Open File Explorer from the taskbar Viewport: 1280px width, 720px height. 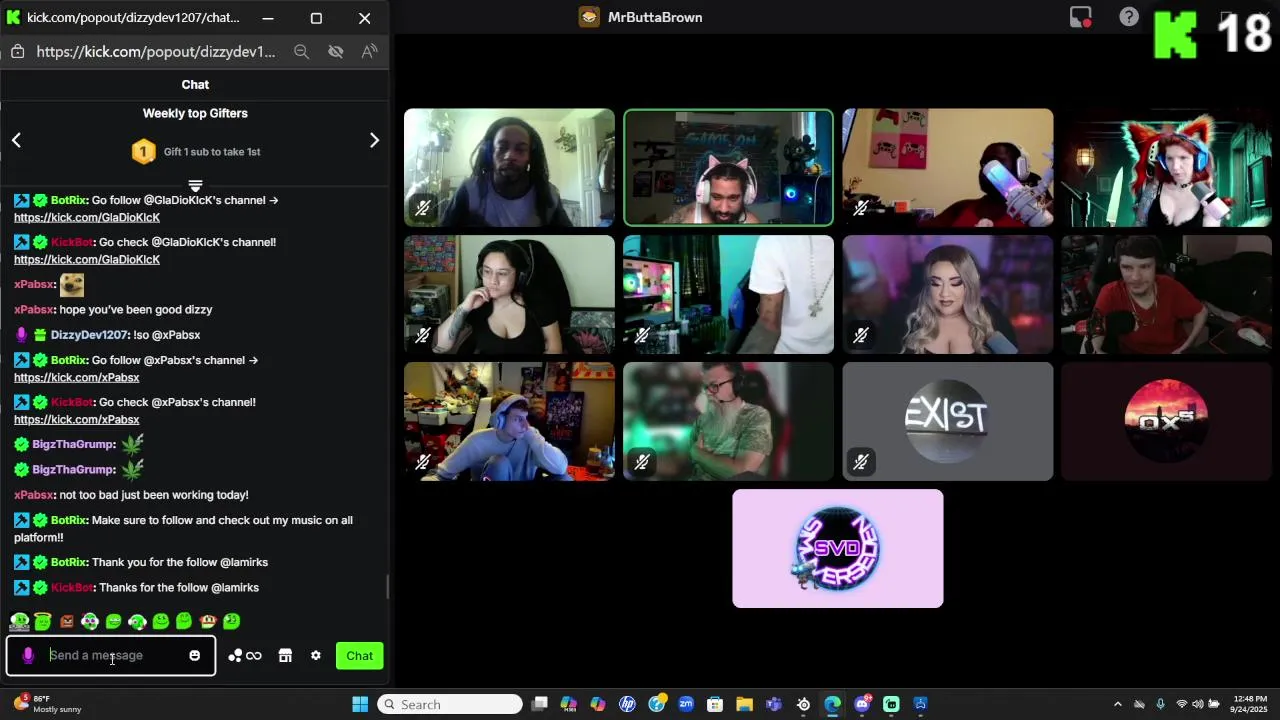click(x=744, y=704)
